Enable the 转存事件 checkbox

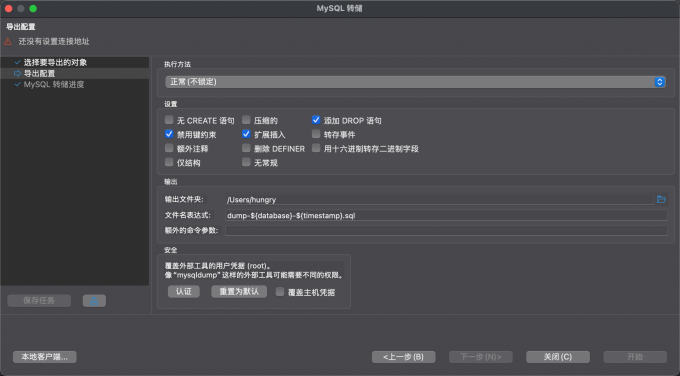click(316, 134)
